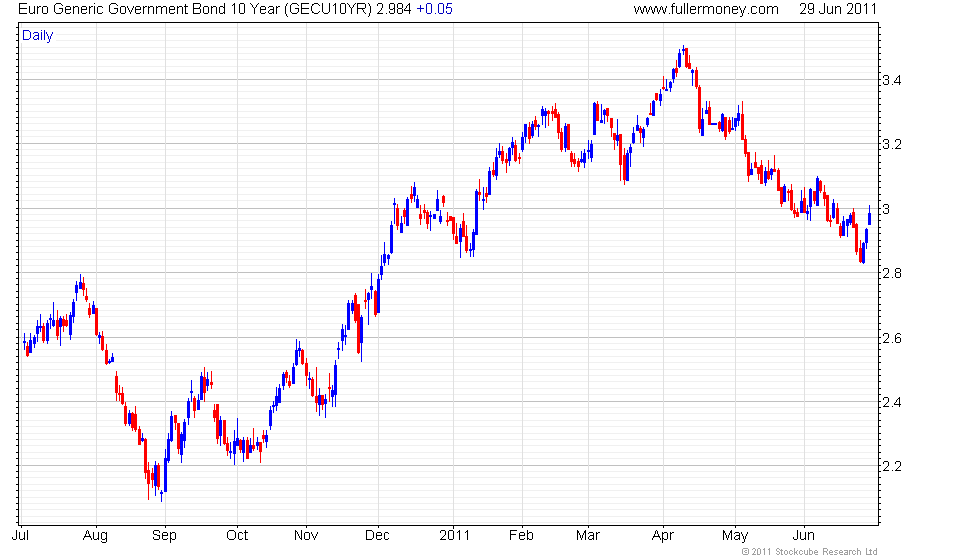The width and height of the screenshot is (960, 560).
Task: Click the 'Jul' x-axis label
Action: [20, 536]
